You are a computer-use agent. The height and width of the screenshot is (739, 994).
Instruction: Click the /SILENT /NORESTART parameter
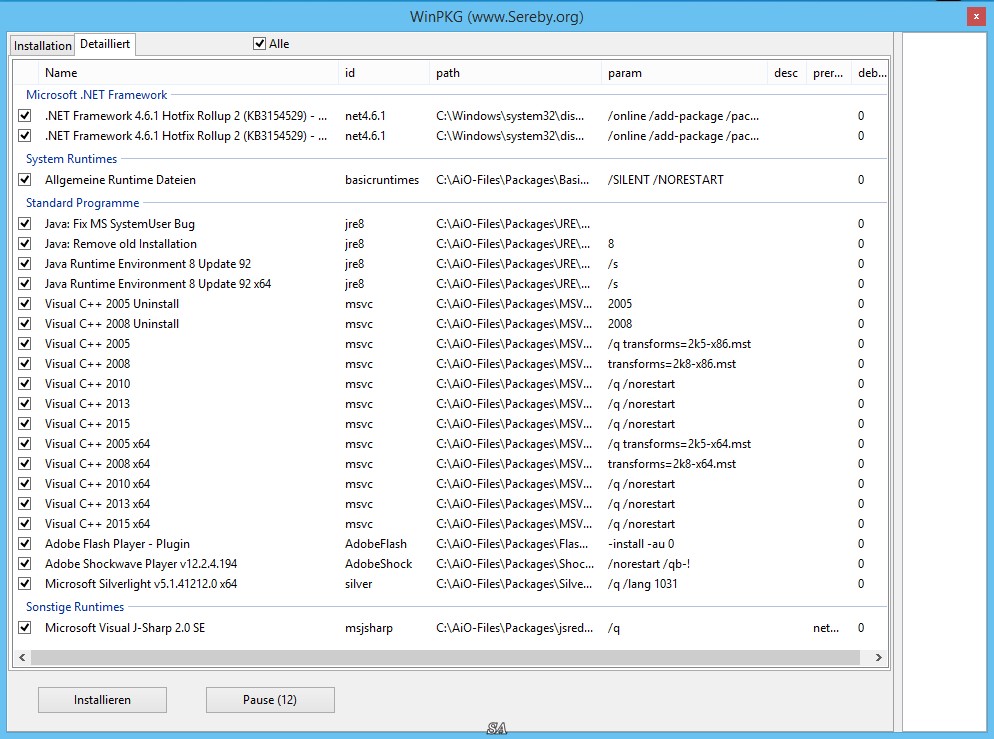point(666,180)
